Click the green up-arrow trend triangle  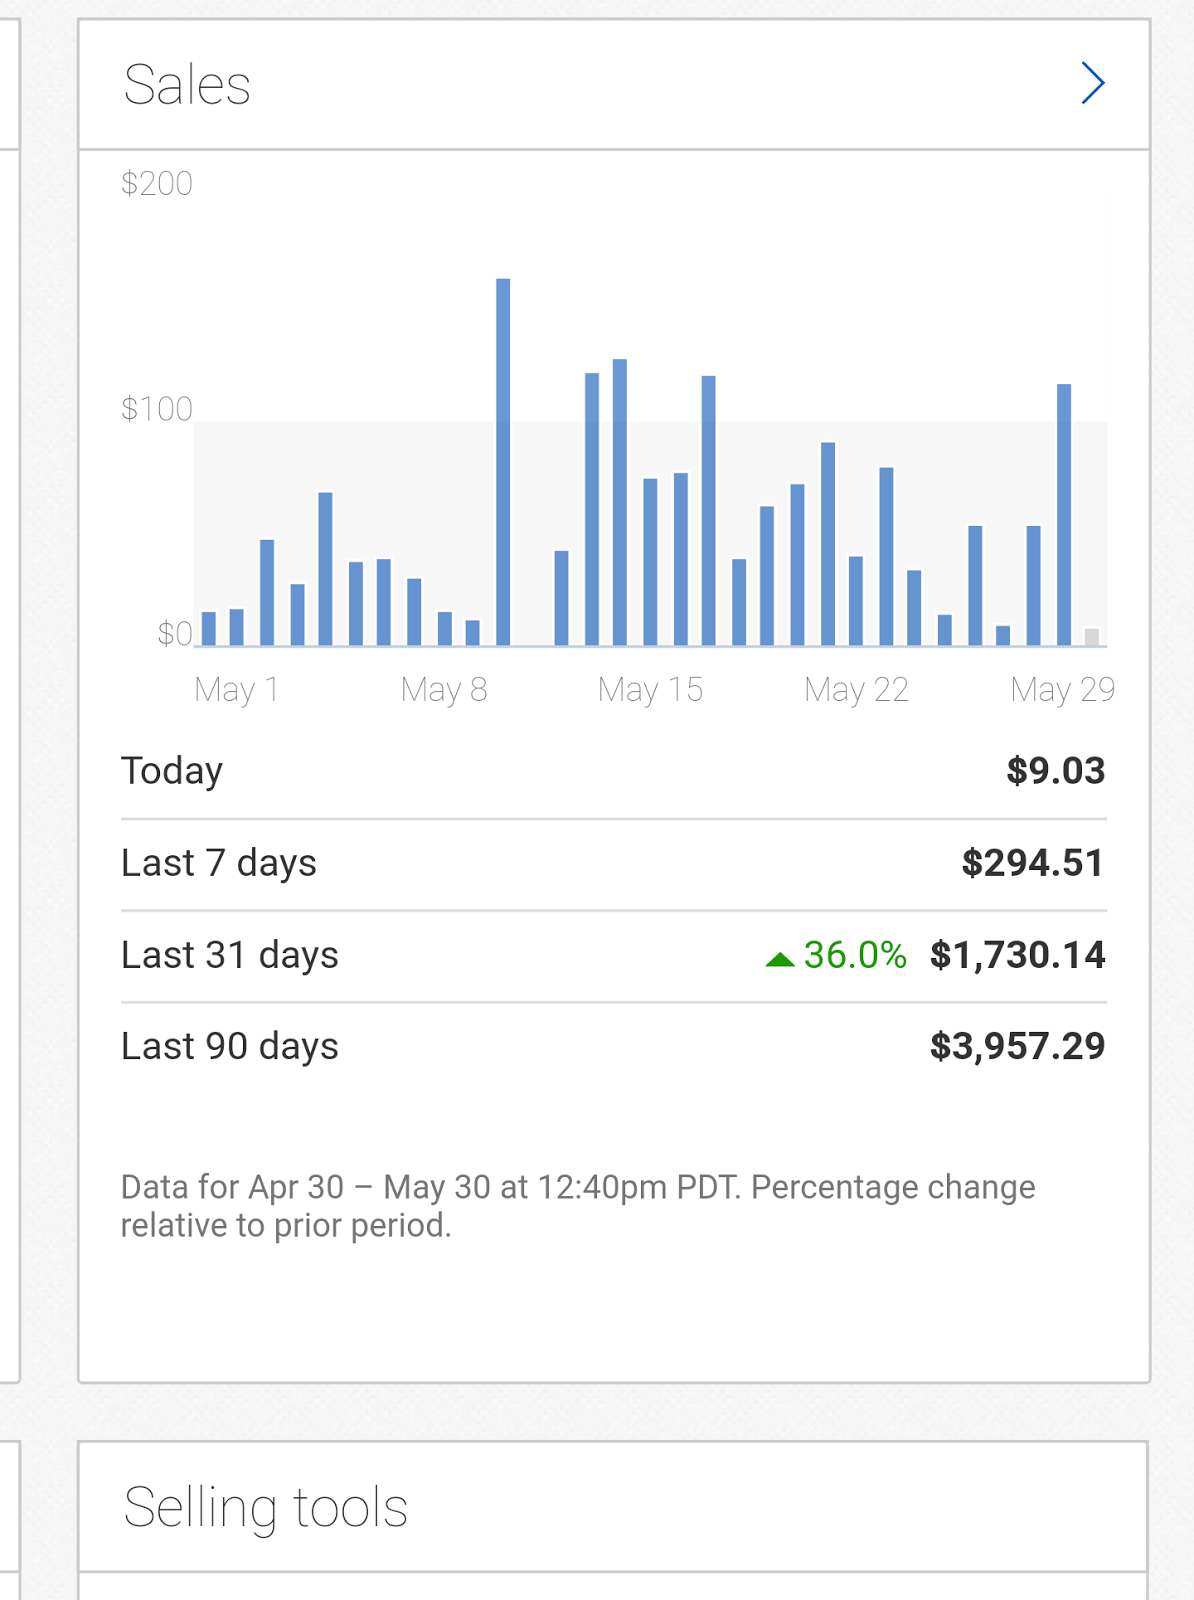pos(779,960)
